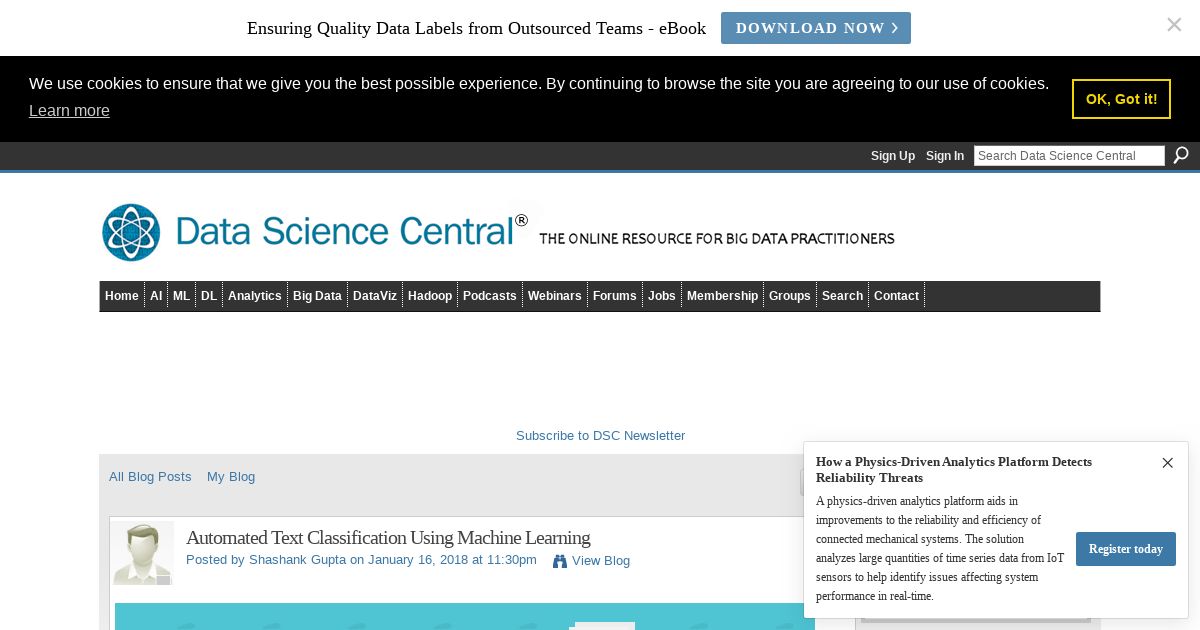This screenshot has height=630, width=1200.
Task: Open the Forums menu item
Action: (615, 296)
